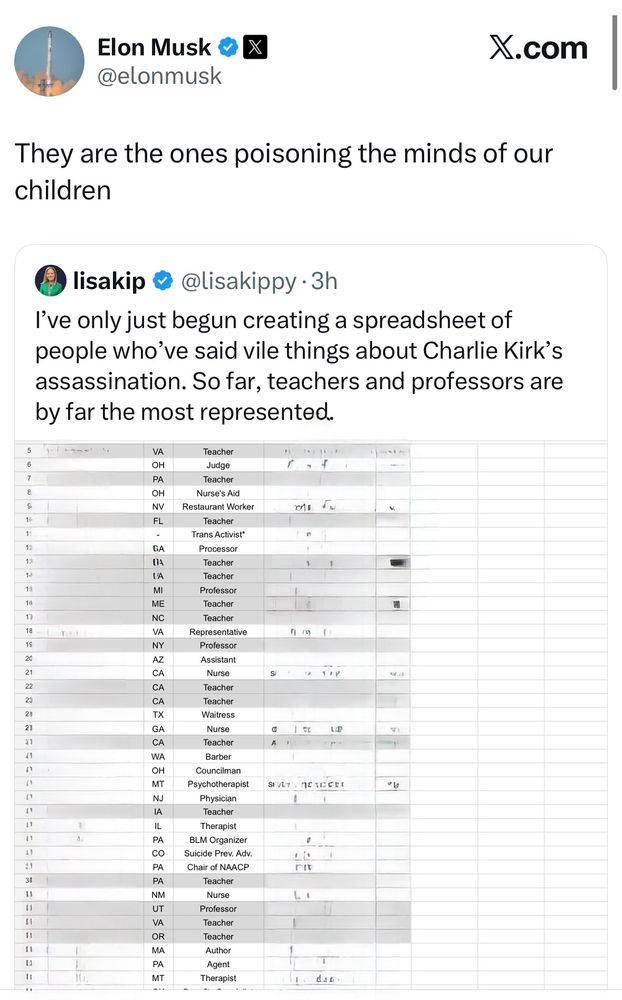Image resolution: width=622 pixels, height=1000 pixels.
Task: Click the blue verified badge beside Elon Musk
Action: tap(228, 47)
